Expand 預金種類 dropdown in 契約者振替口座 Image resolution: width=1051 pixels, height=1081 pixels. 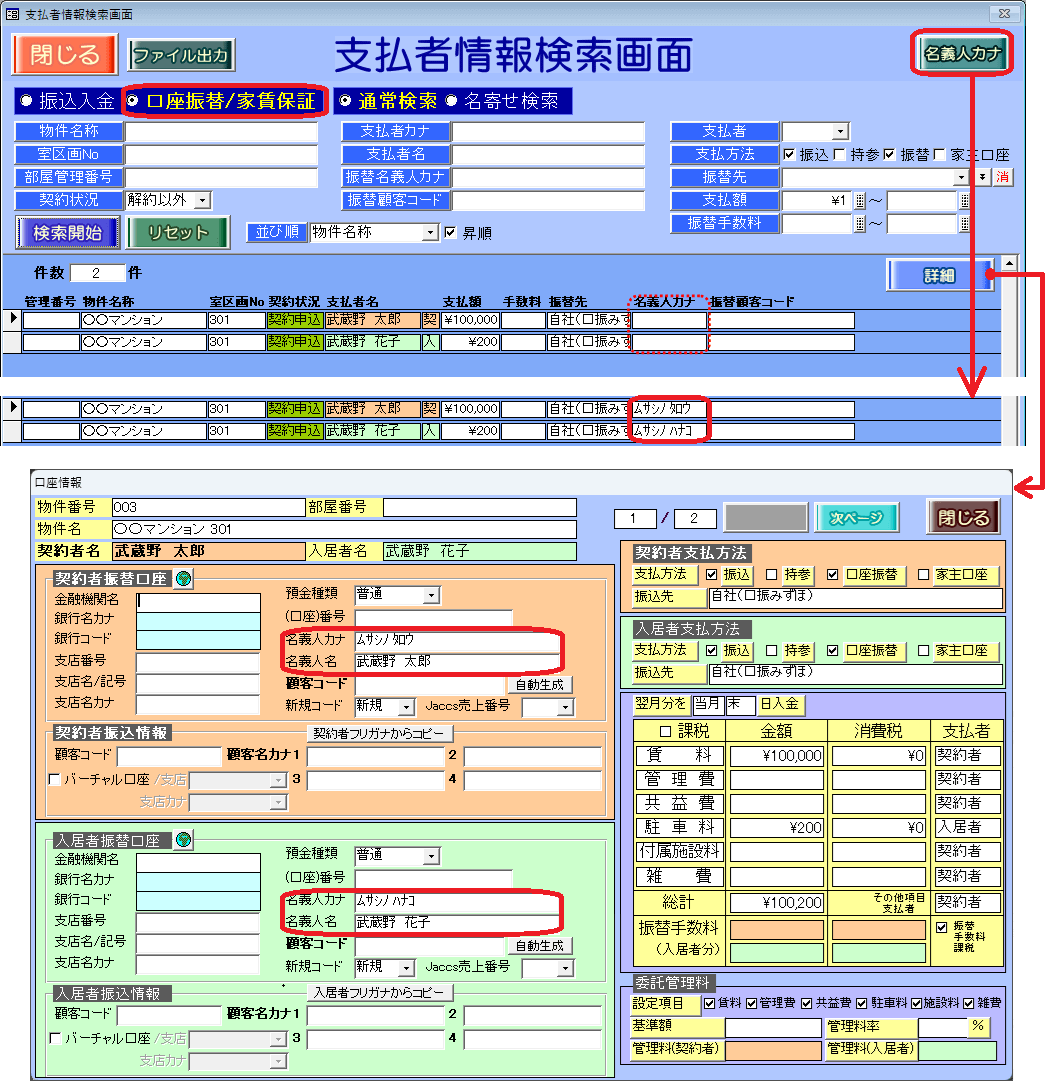click(431, 595)
